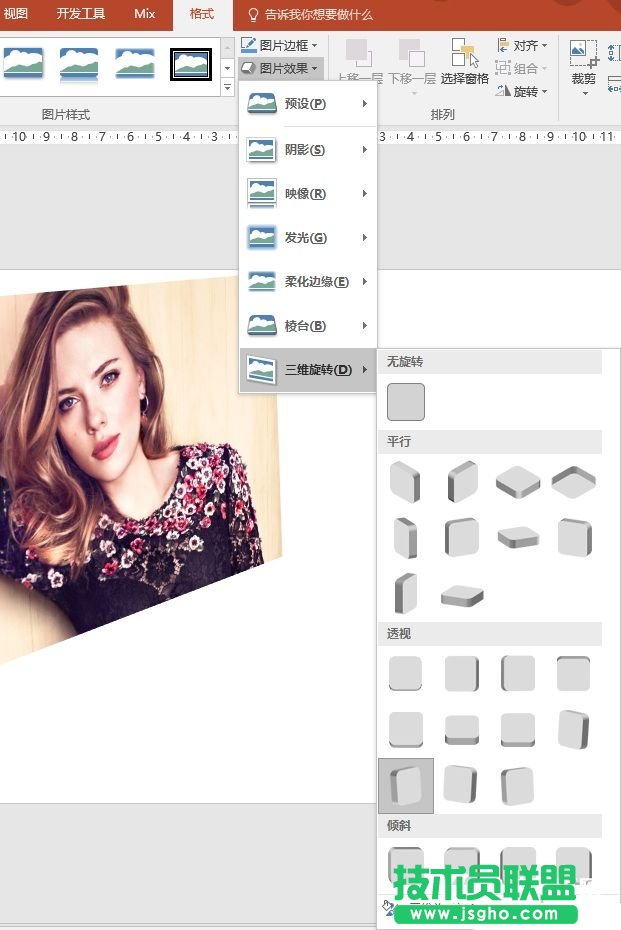Image resolution: width=621 pixels, height=930 pixels.
Task: Select the no-rotation preset under 无旋转
Action: pos(406,402)
